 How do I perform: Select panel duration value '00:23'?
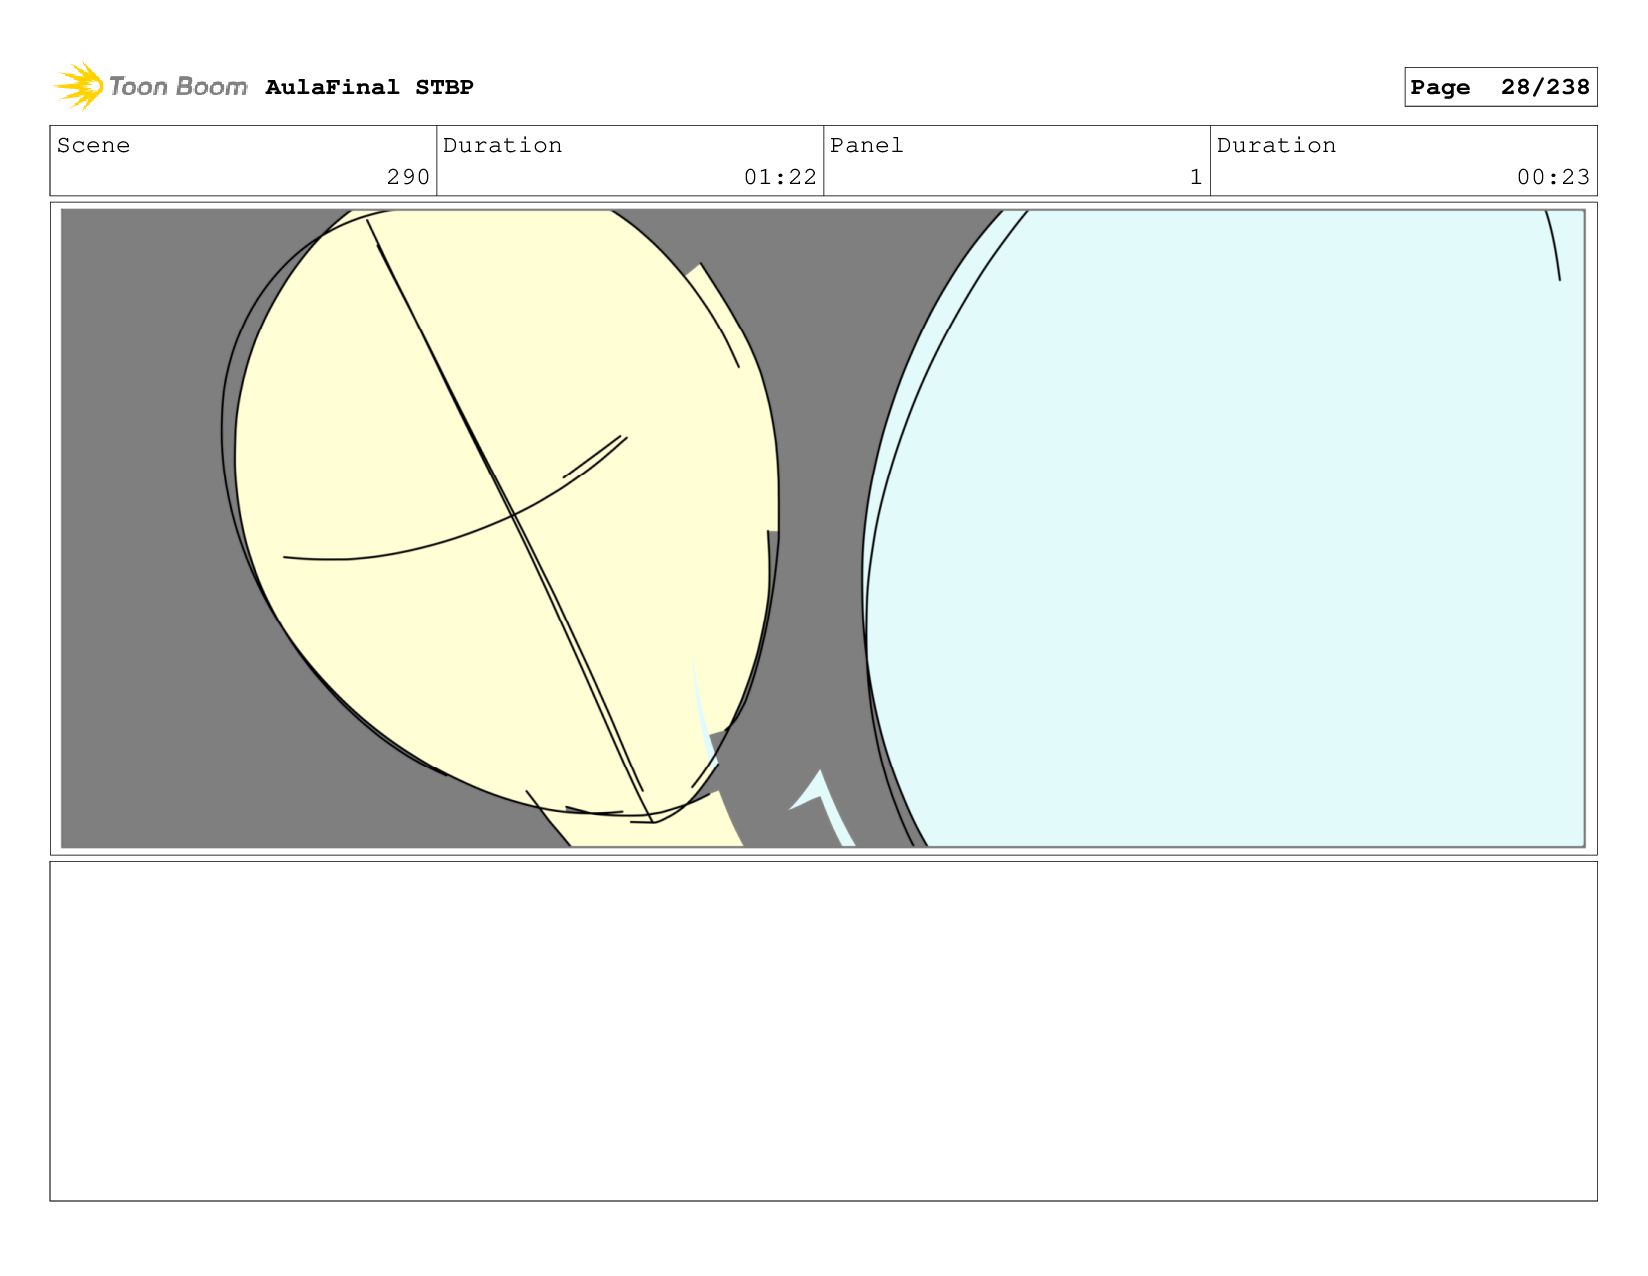(x=1553, y=177)
